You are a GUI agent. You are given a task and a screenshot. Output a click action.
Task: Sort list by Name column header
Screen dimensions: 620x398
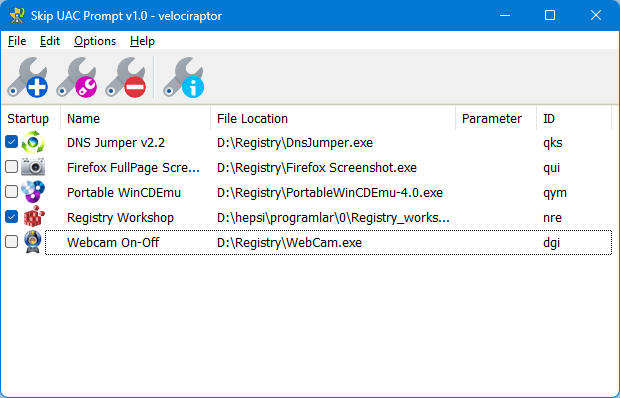[x=136, y=119]
